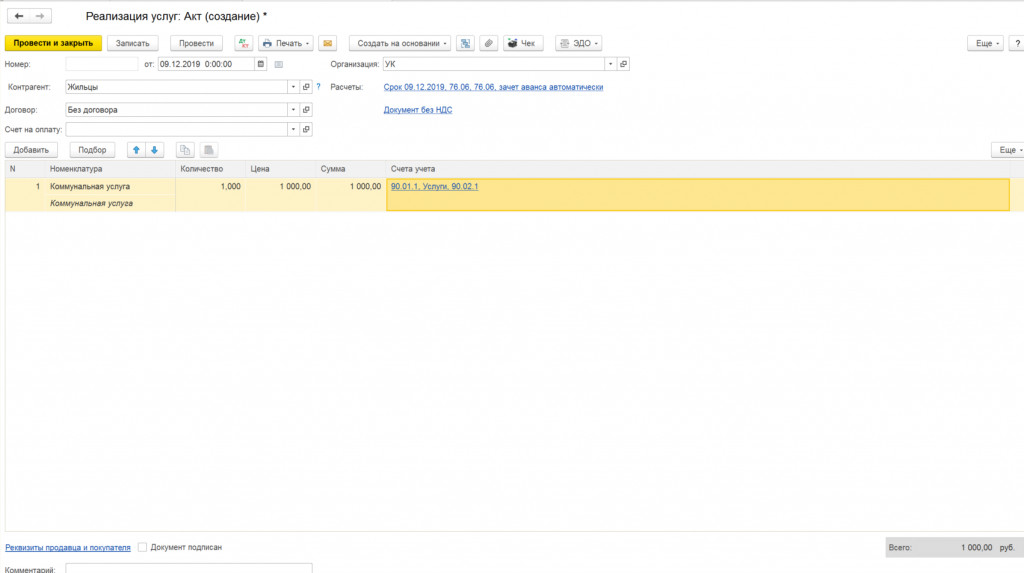Click the Контрагент field with Жильцы
This screenshot has width=1024, height=573.
pyautogui.click(x=176, y=87)
